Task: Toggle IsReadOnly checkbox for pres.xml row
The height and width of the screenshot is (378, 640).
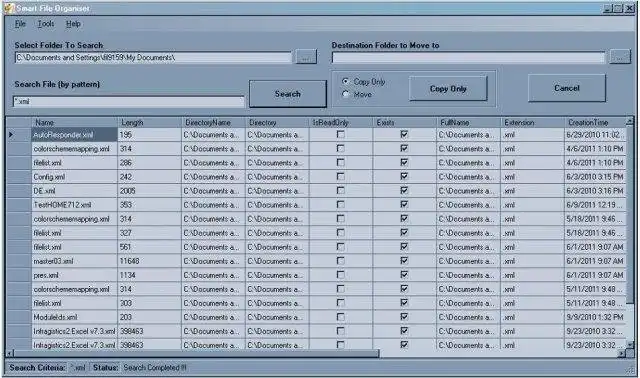Action: pos(340,275)
